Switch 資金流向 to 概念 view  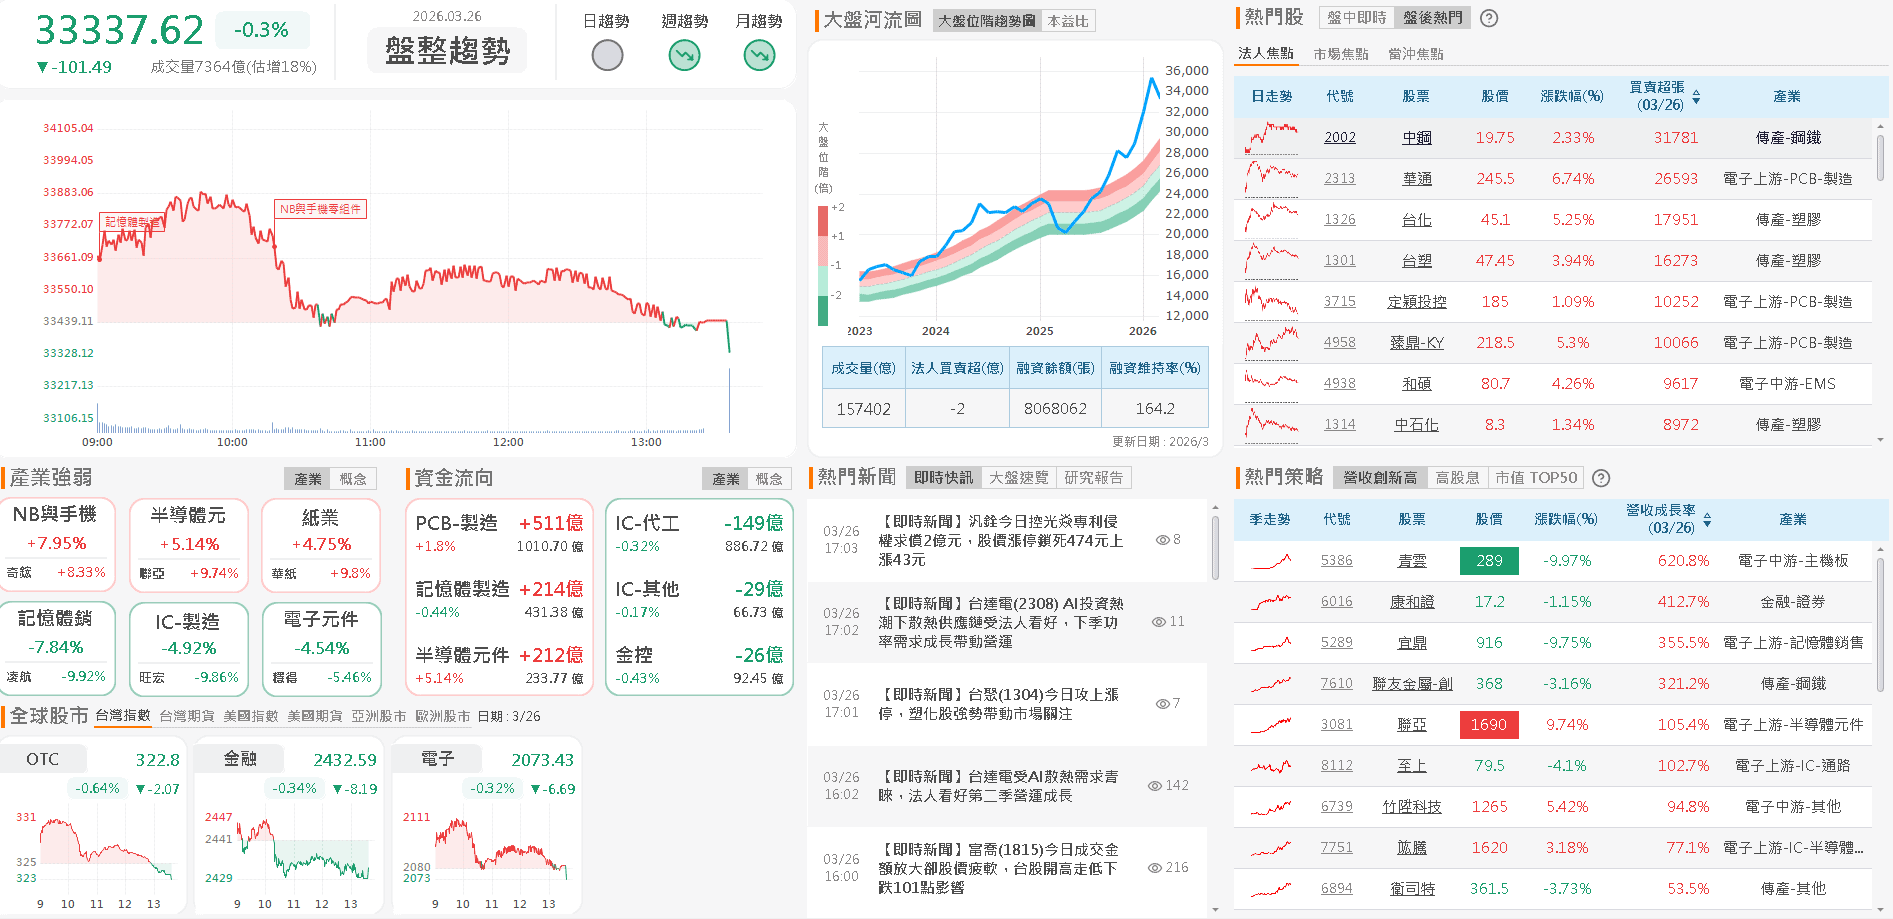click(769, 478)
